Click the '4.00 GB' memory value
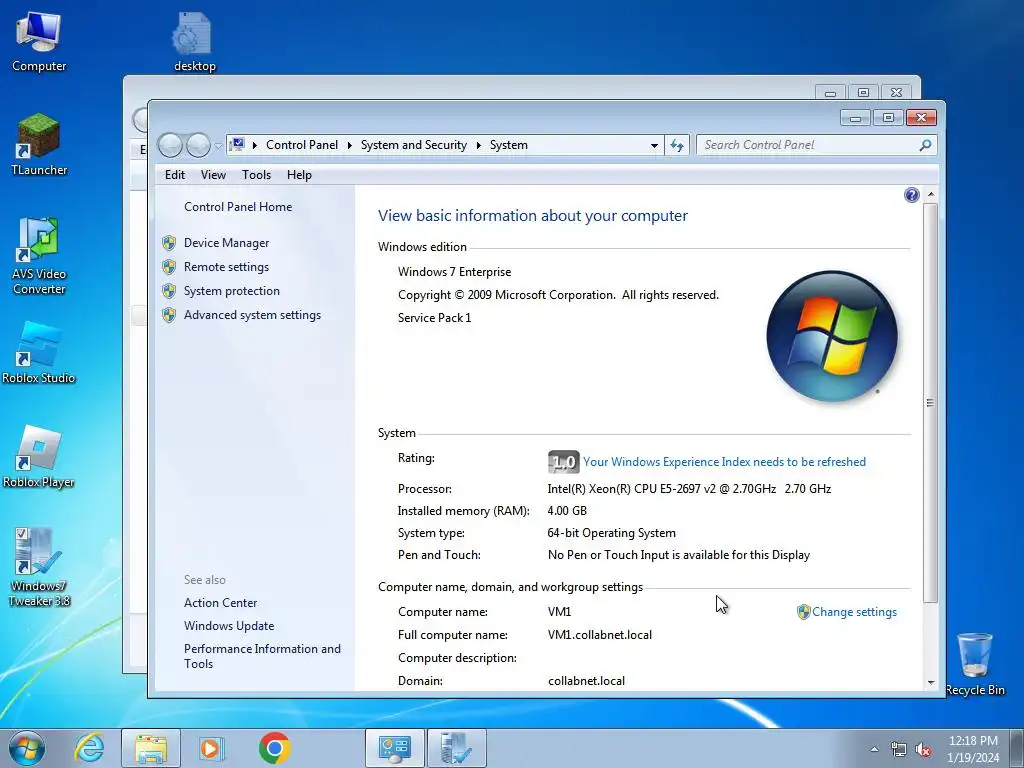1024x768 pixels. tap(567, 511)
